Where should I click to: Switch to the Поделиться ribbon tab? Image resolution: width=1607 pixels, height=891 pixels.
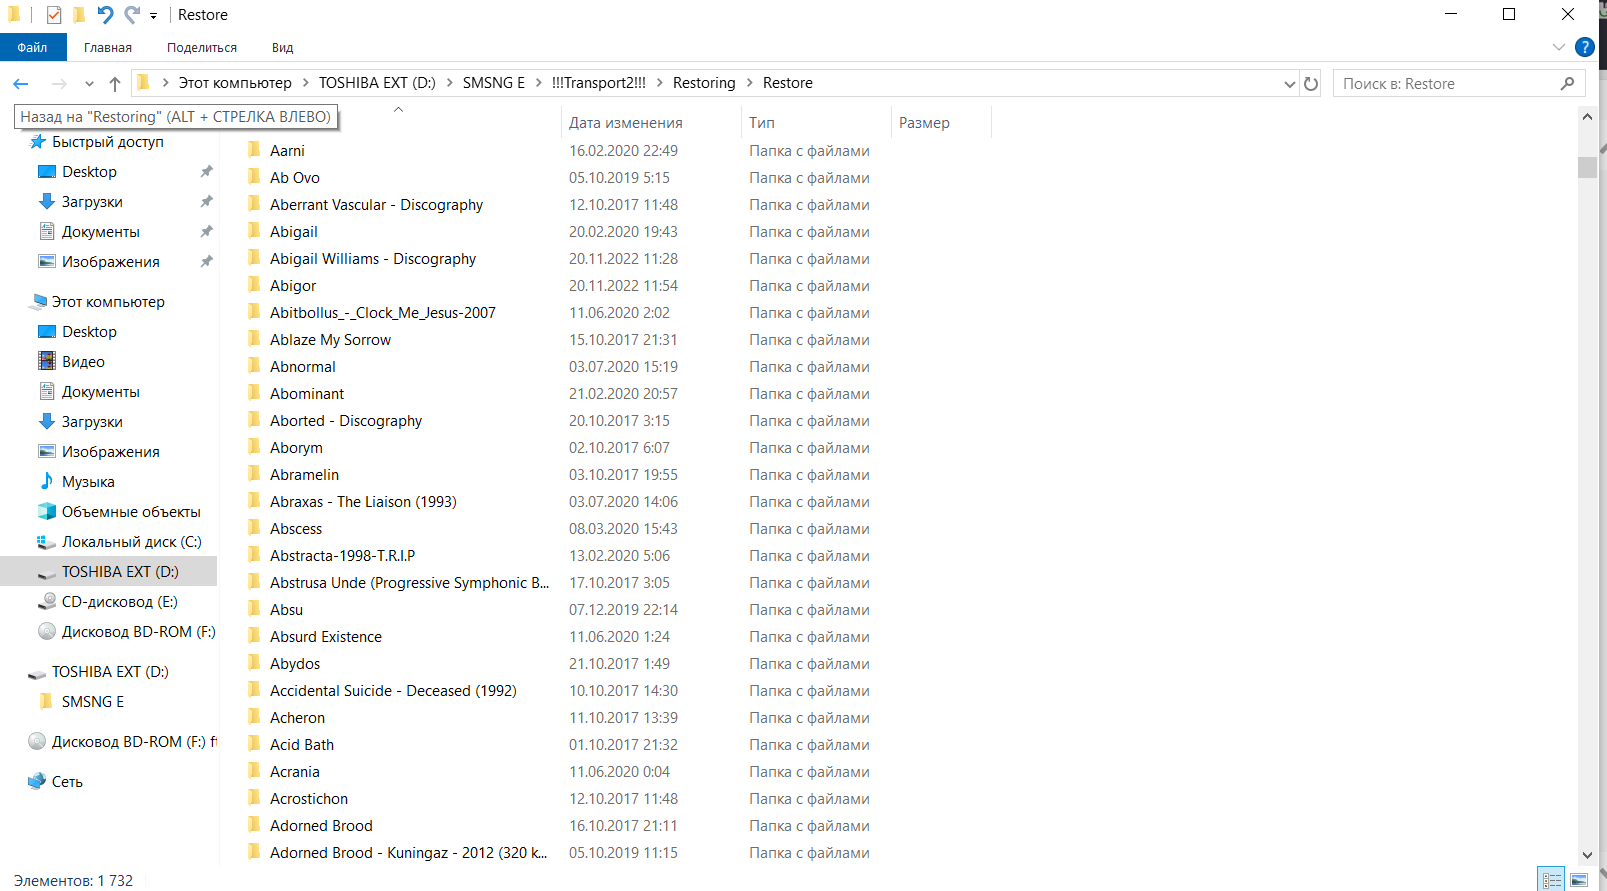[x=202, y=47]
